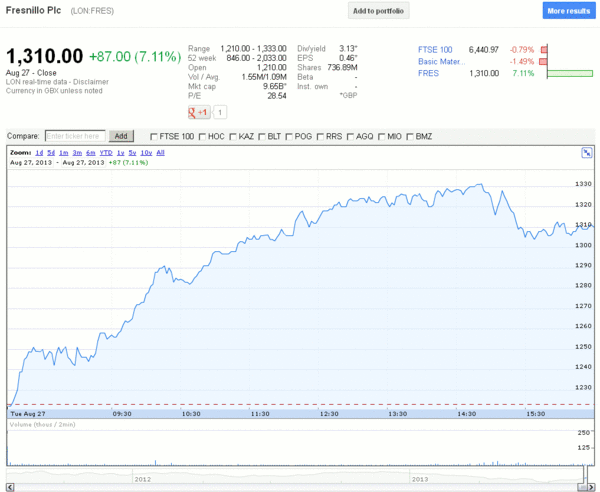Viewport: 600px width, 492px height.
Task: Set chart zoom to 1y
Action: pos(121,153)
